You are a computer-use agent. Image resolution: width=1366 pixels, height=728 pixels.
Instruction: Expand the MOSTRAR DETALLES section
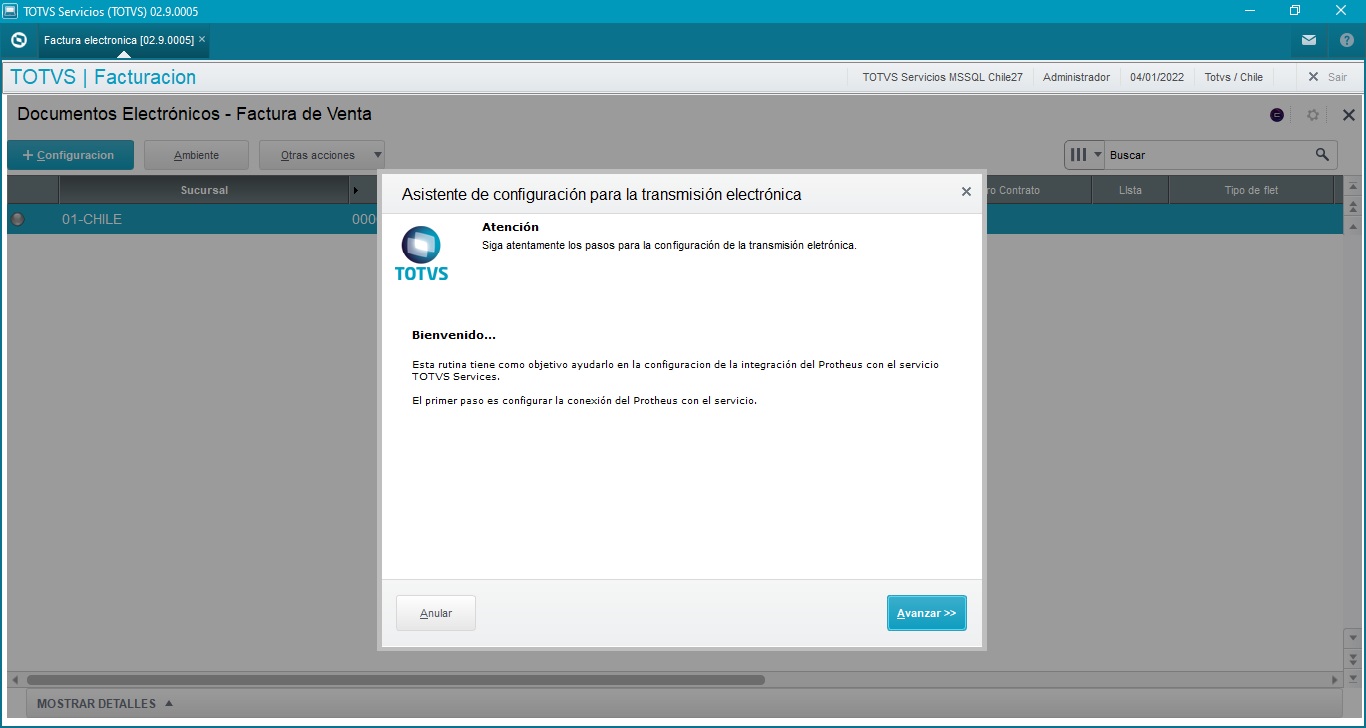tap(104, 704)
